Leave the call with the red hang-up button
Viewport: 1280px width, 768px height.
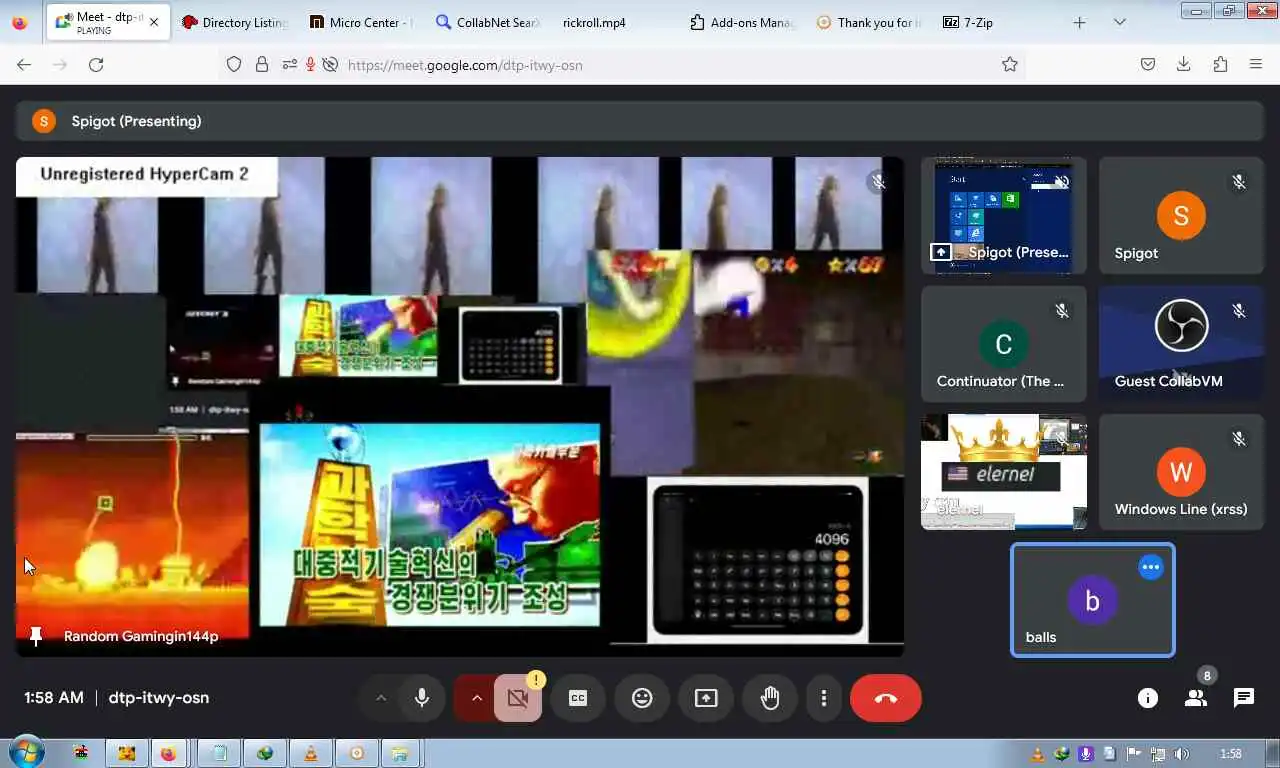coord(886,698)
